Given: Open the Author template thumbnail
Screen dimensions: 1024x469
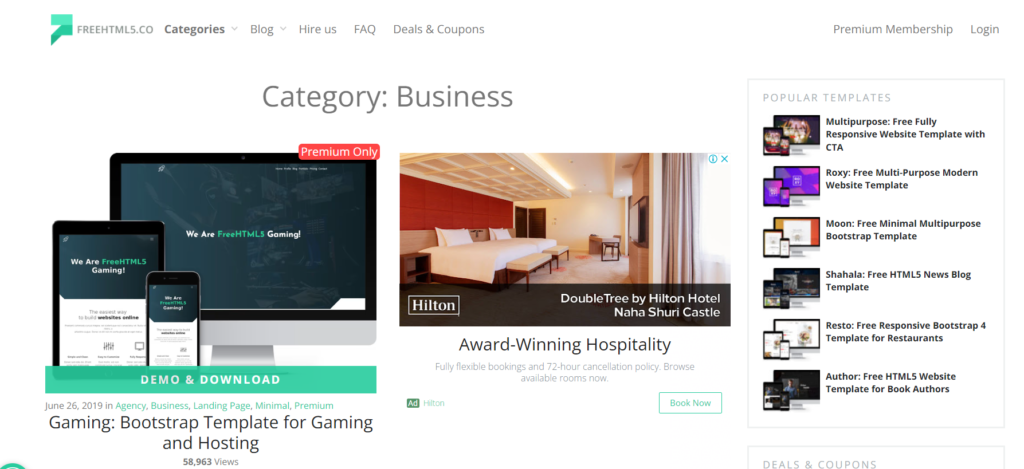Looking at the screenshot, I should (792, 389).
